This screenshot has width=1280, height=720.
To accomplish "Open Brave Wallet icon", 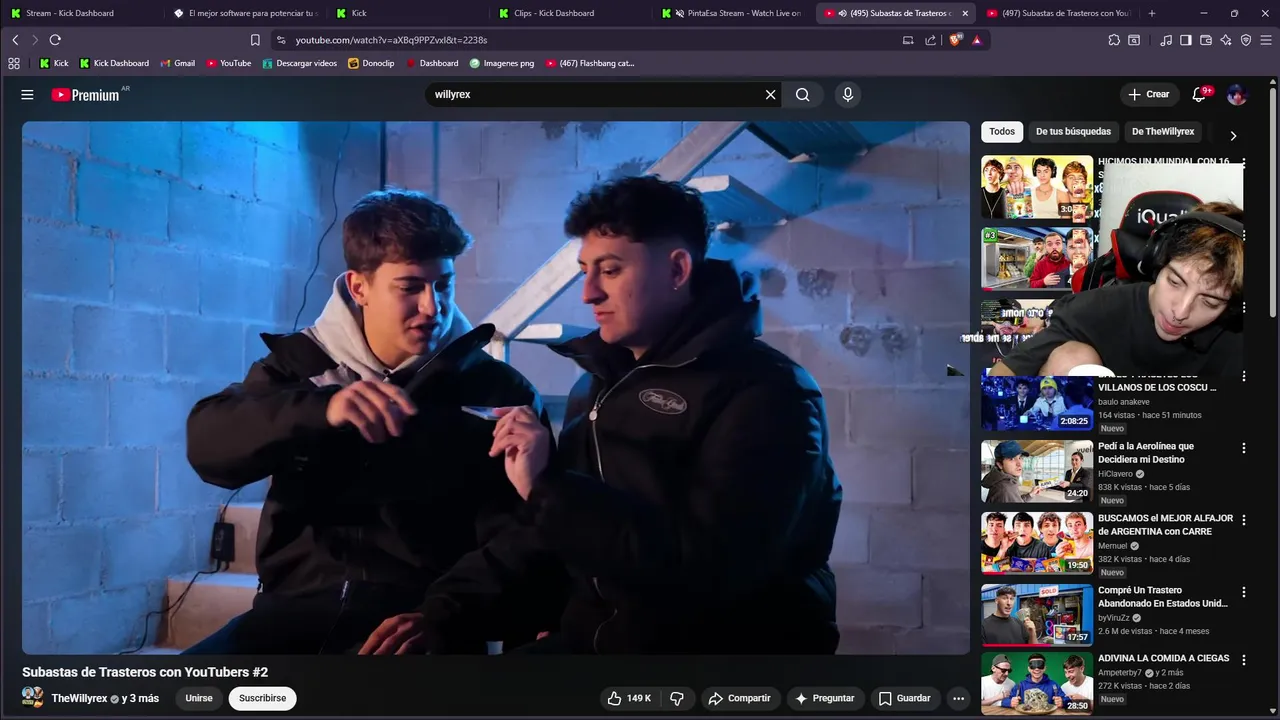I will (x=1206, y=40).
